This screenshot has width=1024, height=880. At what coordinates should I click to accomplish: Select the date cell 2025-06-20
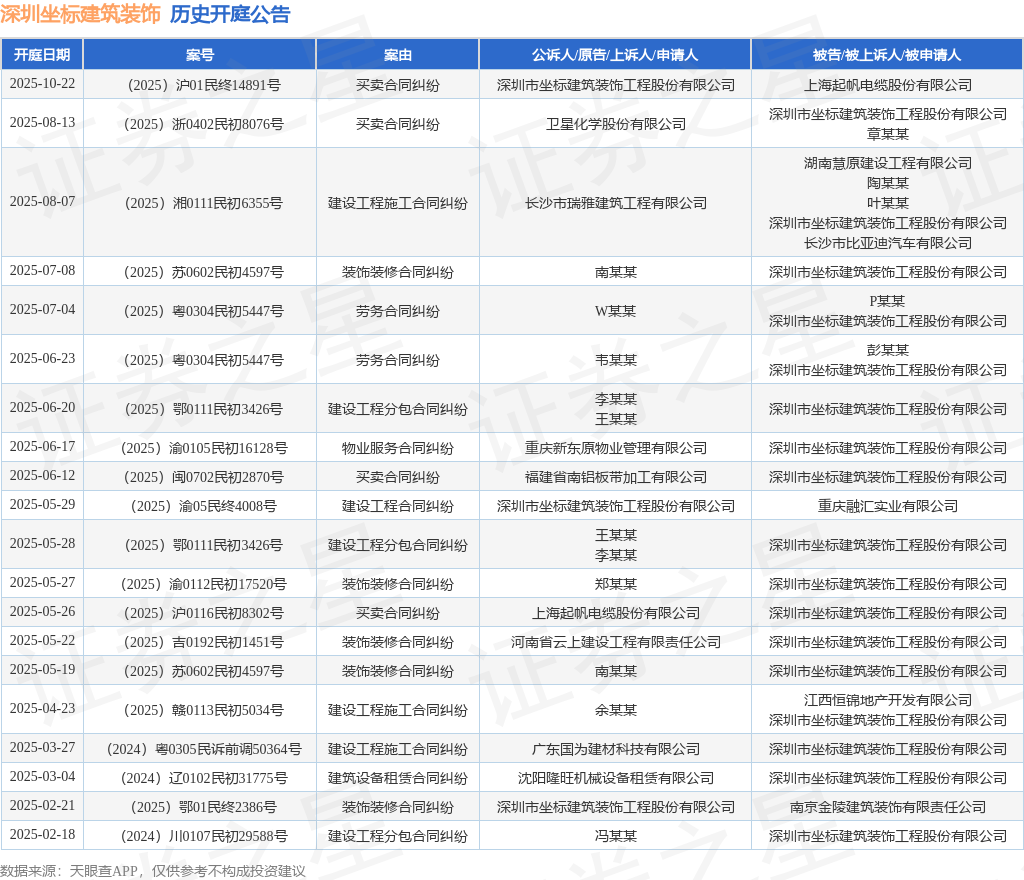(42, 407)
